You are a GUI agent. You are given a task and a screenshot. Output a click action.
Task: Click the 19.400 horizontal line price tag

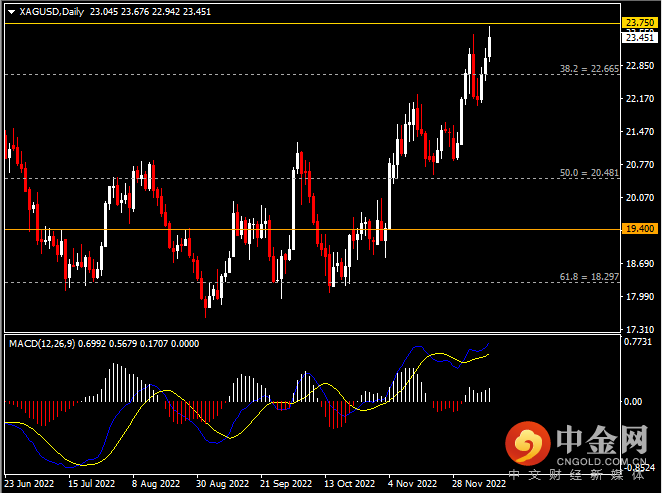tap(640, 229)
